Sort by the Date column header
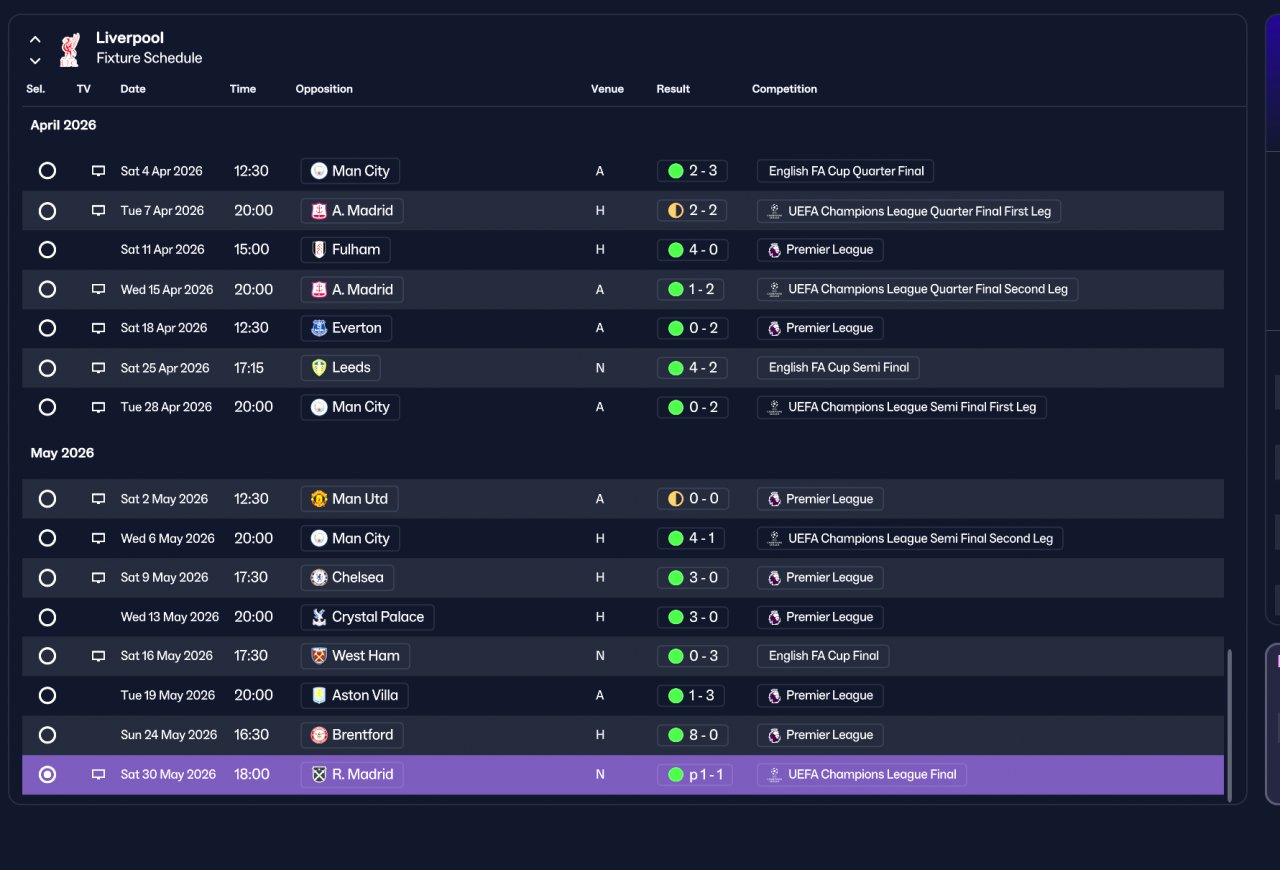Viewport: 1280px width, 870px height. 133,89
